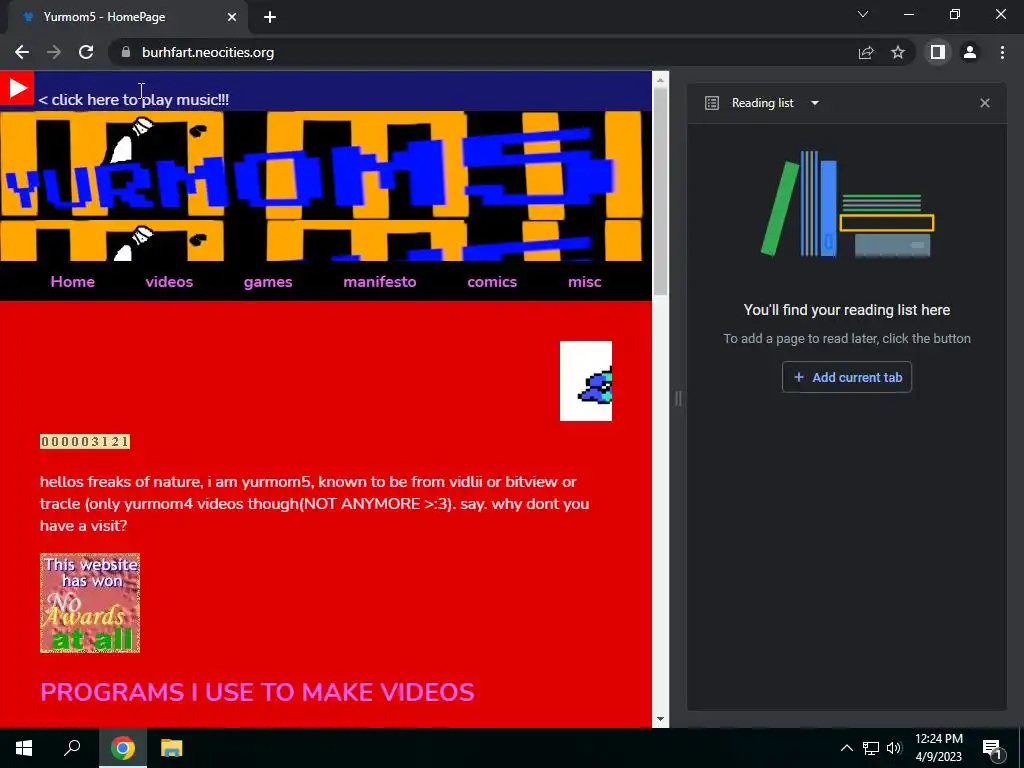Open the notification center icon

coord(992,748)
